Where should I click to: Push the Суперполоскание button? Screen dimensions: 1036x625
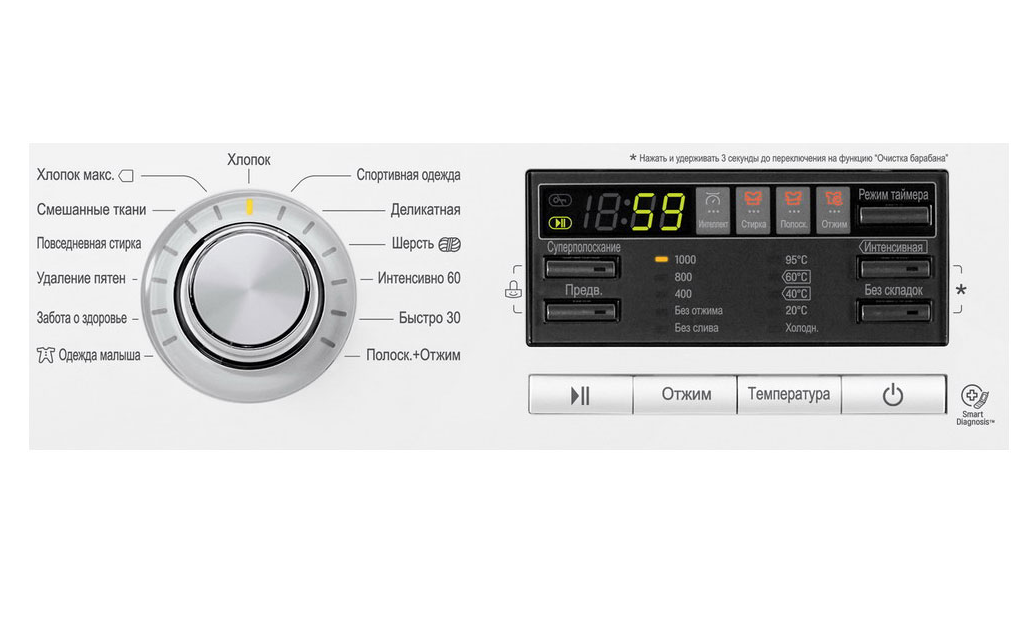[581, 268]
